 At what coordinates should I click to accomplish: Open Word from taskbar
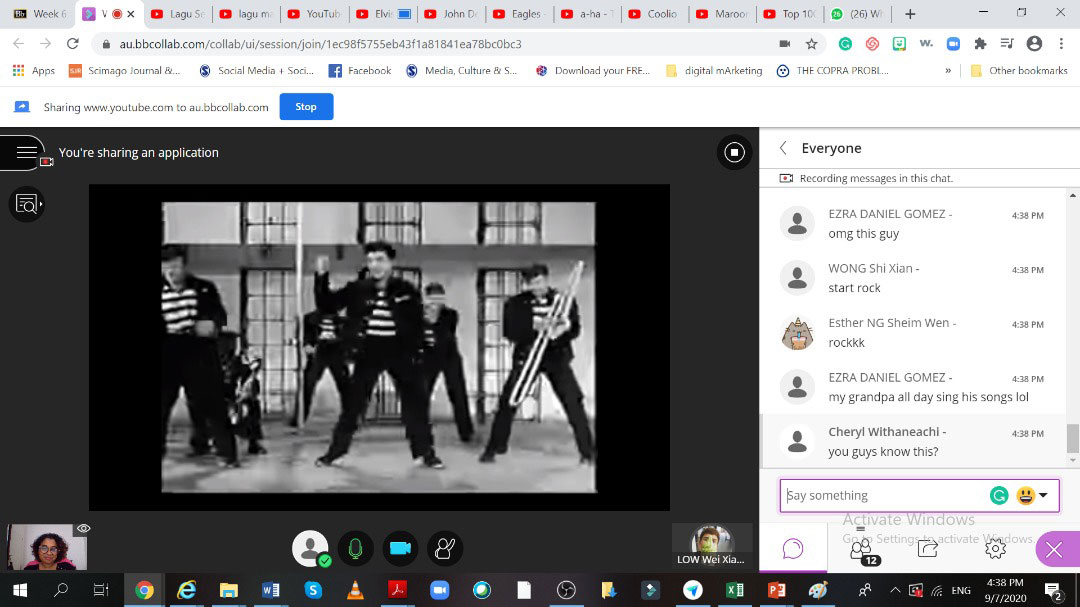(271, 590)
